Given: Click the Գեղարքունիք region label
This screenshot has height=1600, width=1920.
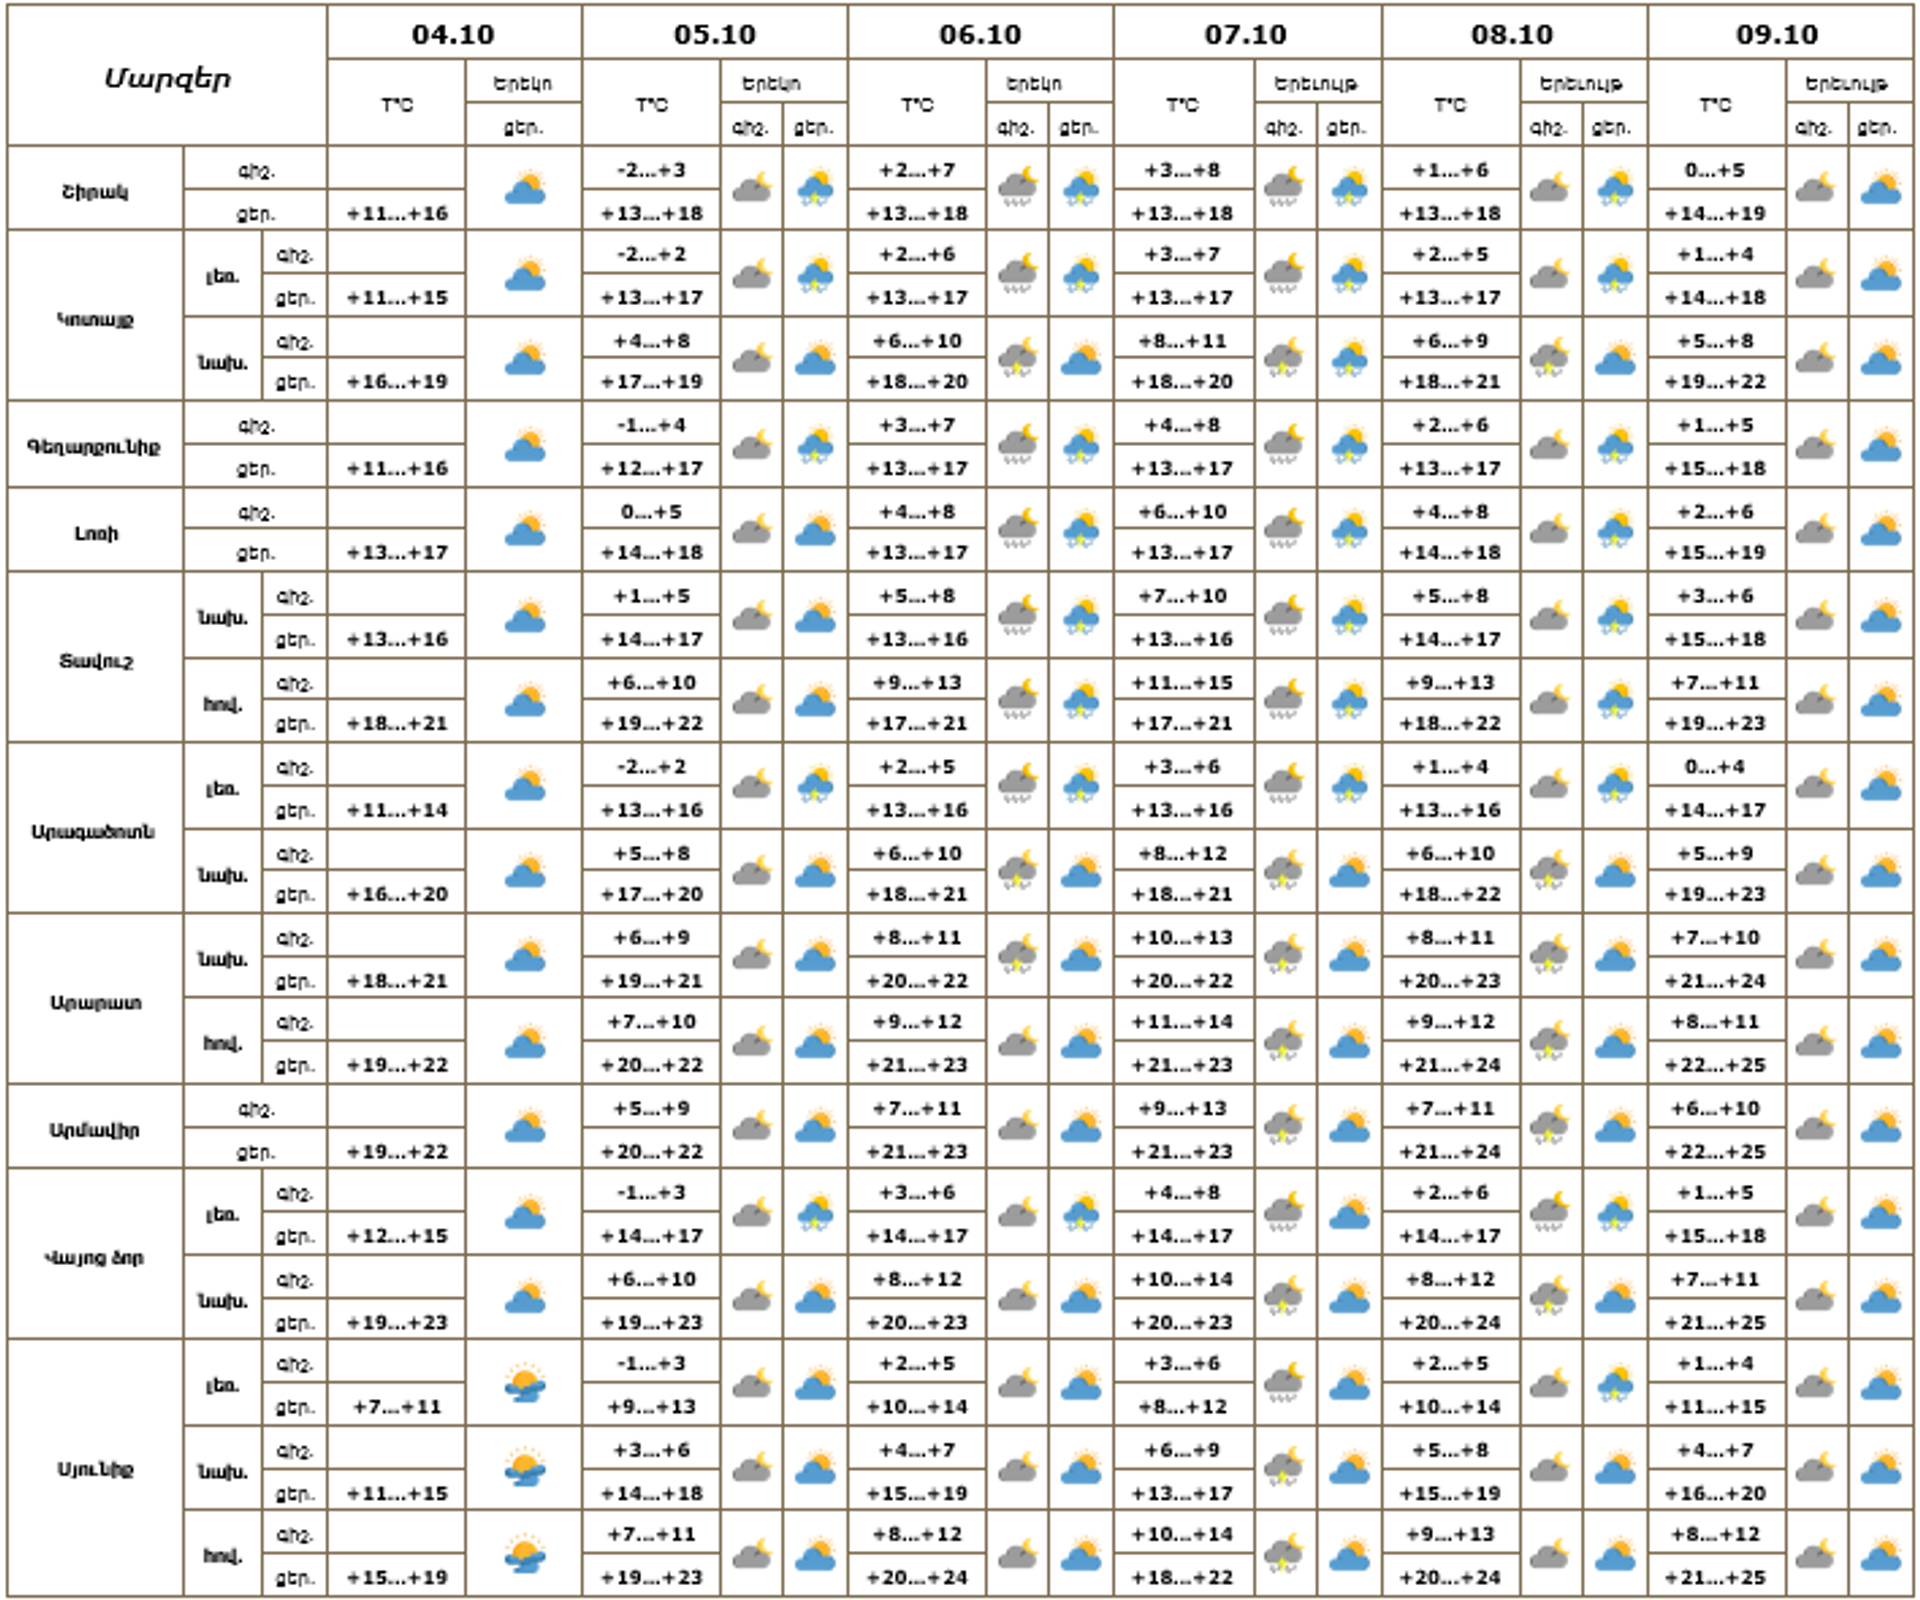Looking at the screenshot, I should click(94, 446).
